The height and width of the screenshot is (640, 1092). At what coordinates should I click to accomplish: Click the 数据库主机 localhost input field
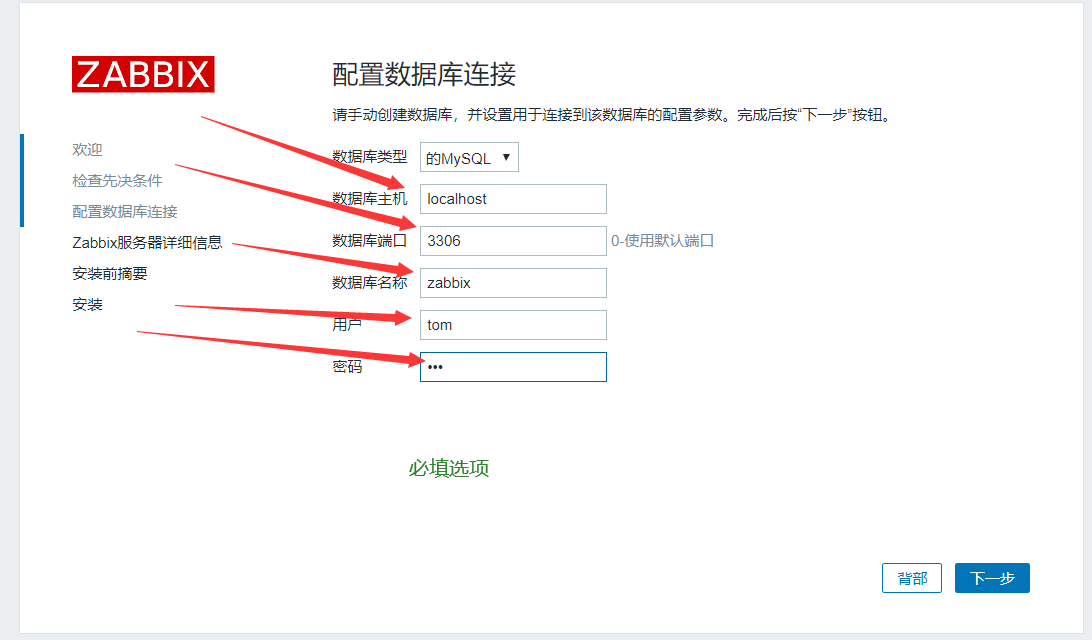(513, 199)
